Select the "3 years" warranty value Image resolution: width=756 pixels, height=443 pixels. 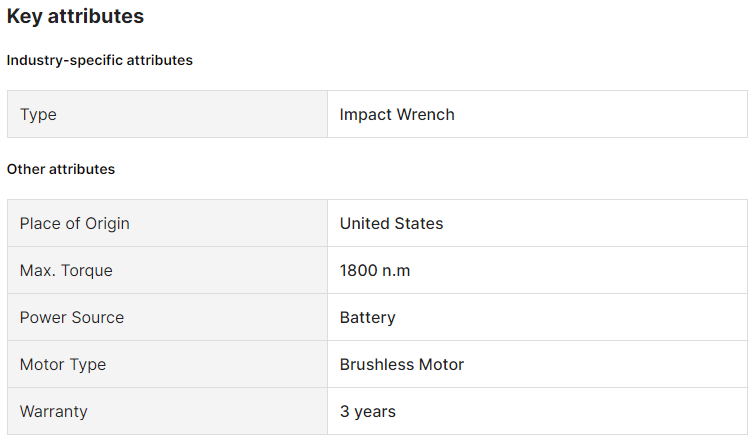(x=367, y=412)
